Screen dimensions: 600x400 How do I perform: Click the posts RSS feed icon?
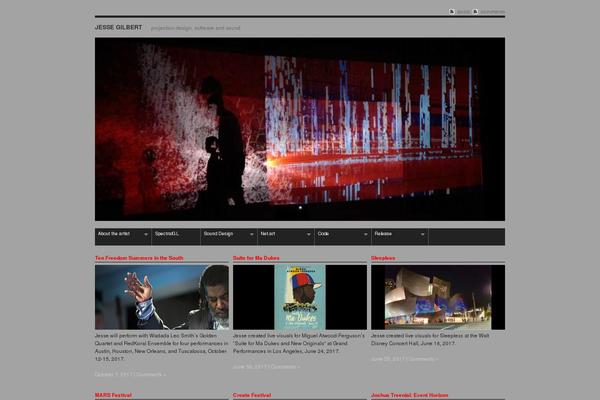[x=452, y=11]
